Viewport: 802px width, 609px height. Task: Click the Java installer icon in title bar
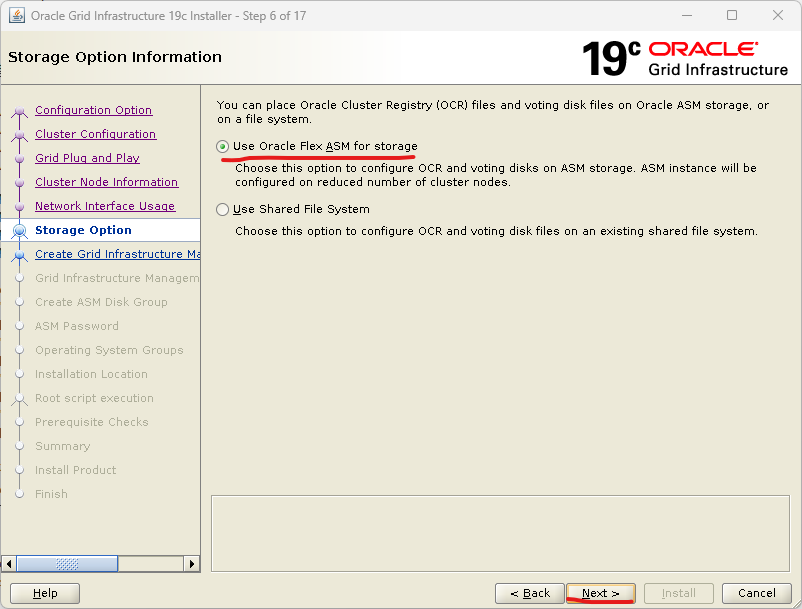click(16, 15)
